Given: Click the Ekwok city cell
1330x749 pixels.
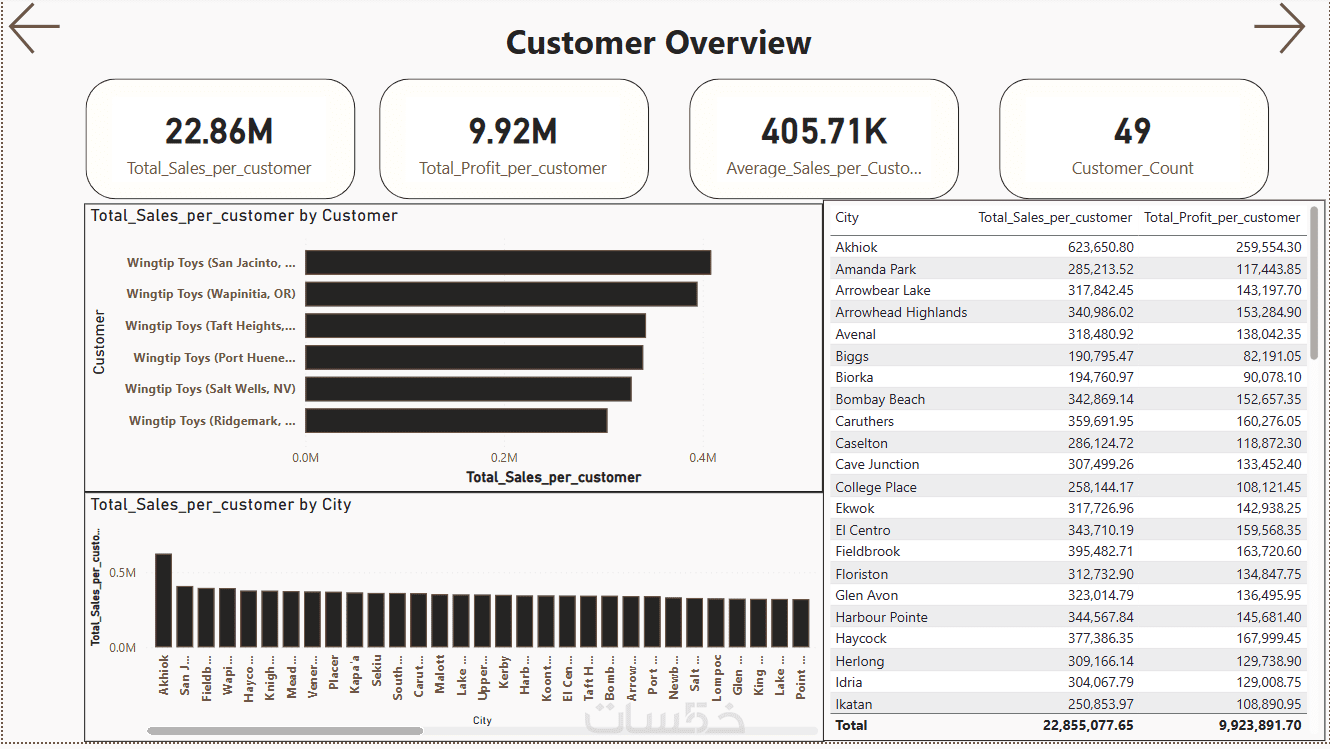Looking at the screenshot, I should 855,508.
